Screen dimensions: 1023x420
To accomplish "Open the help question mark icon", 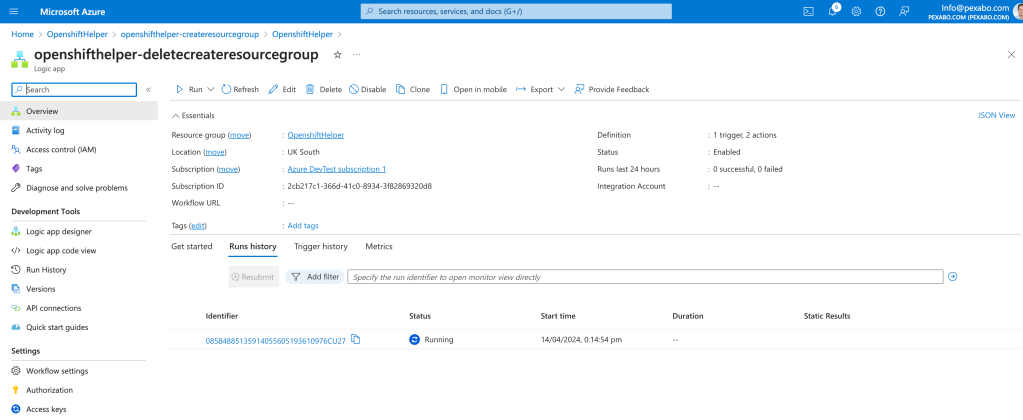I will click(x=880, y=12).
